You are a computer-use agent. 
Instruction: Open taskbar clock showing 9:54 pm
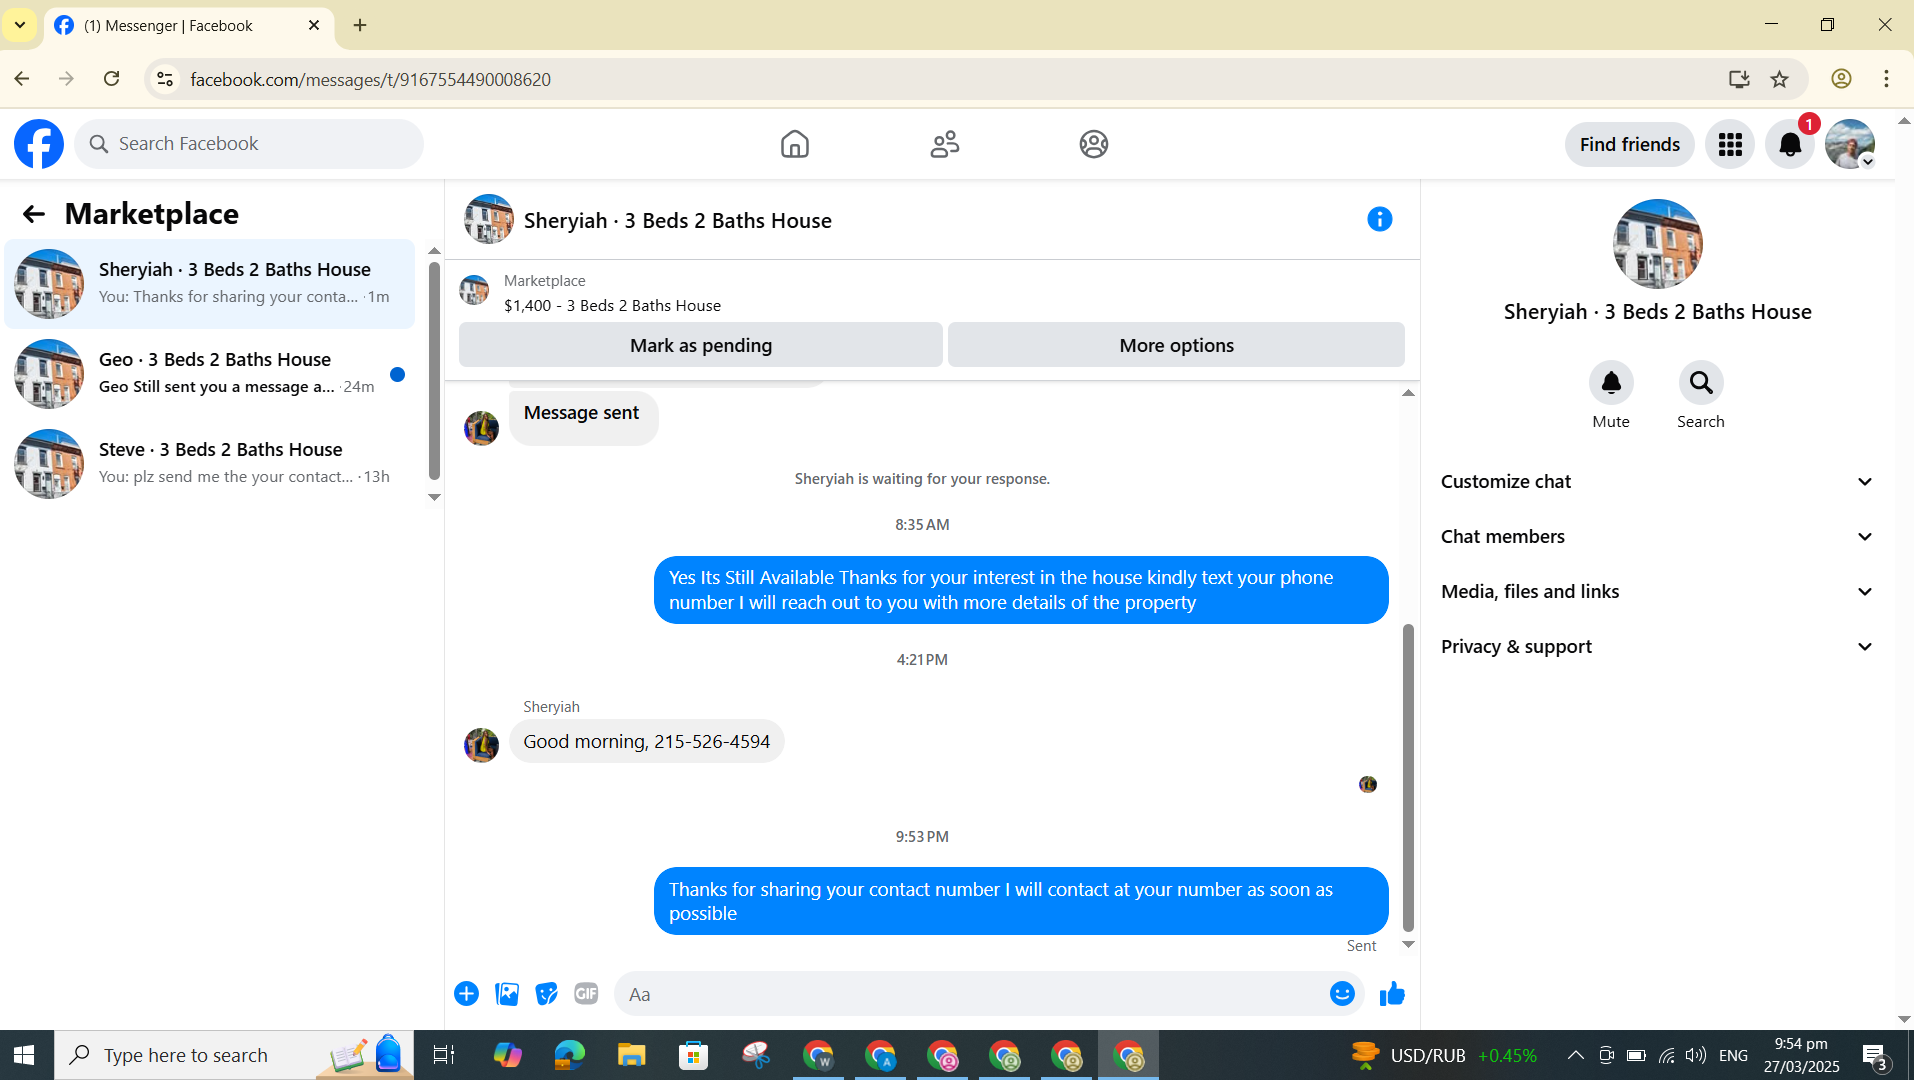[1801, 1055]
